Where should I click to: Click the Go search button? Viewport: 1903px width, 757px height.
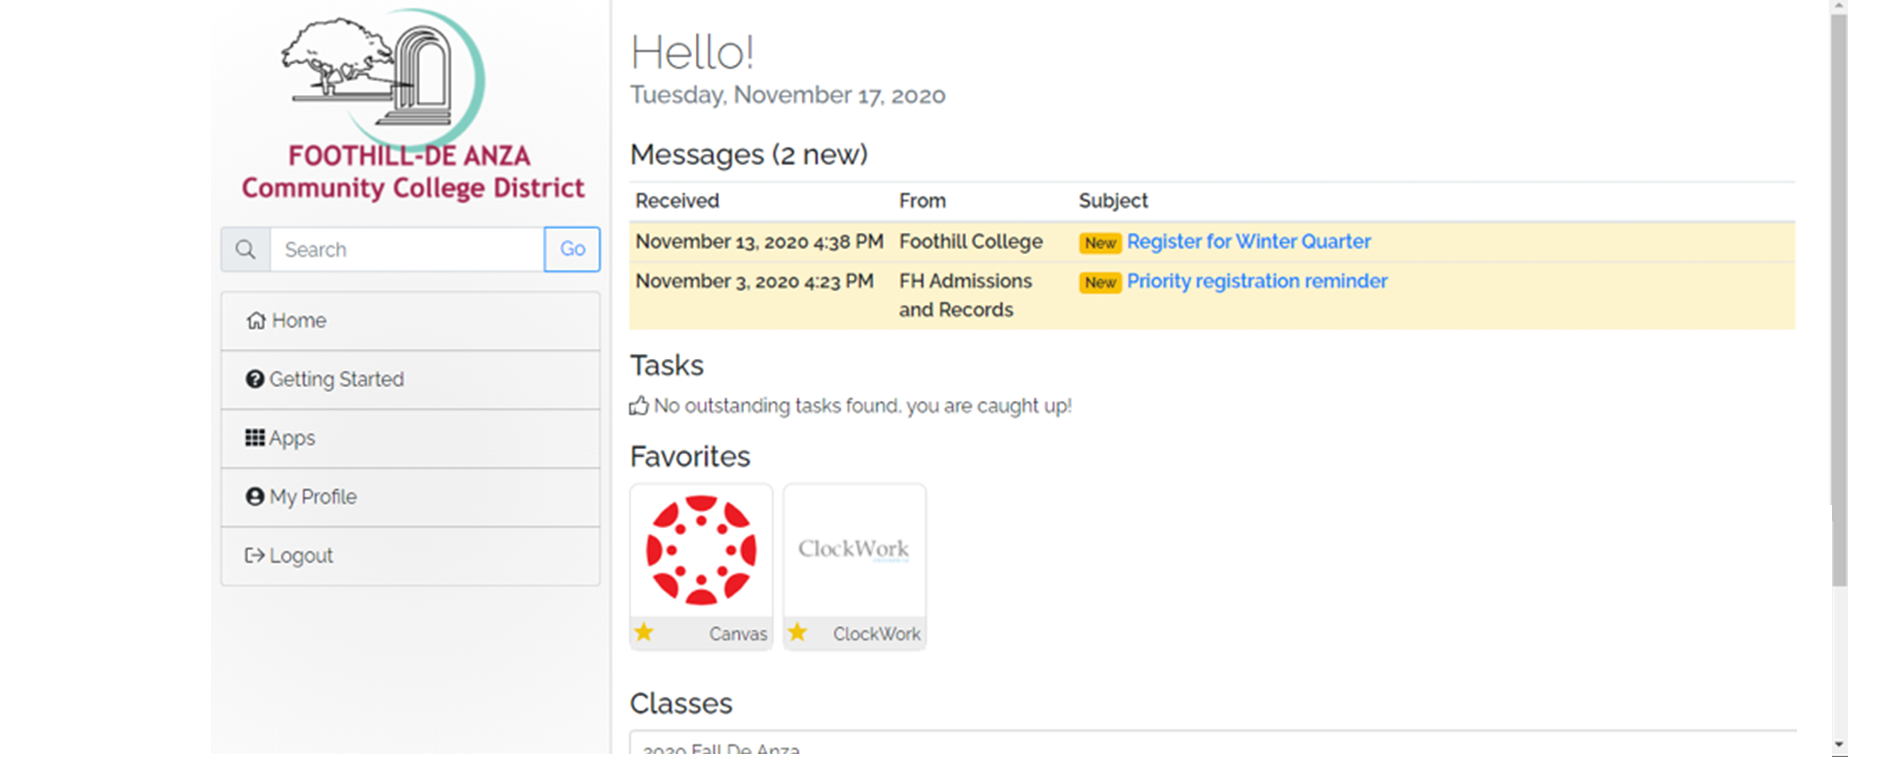(572, 249)
